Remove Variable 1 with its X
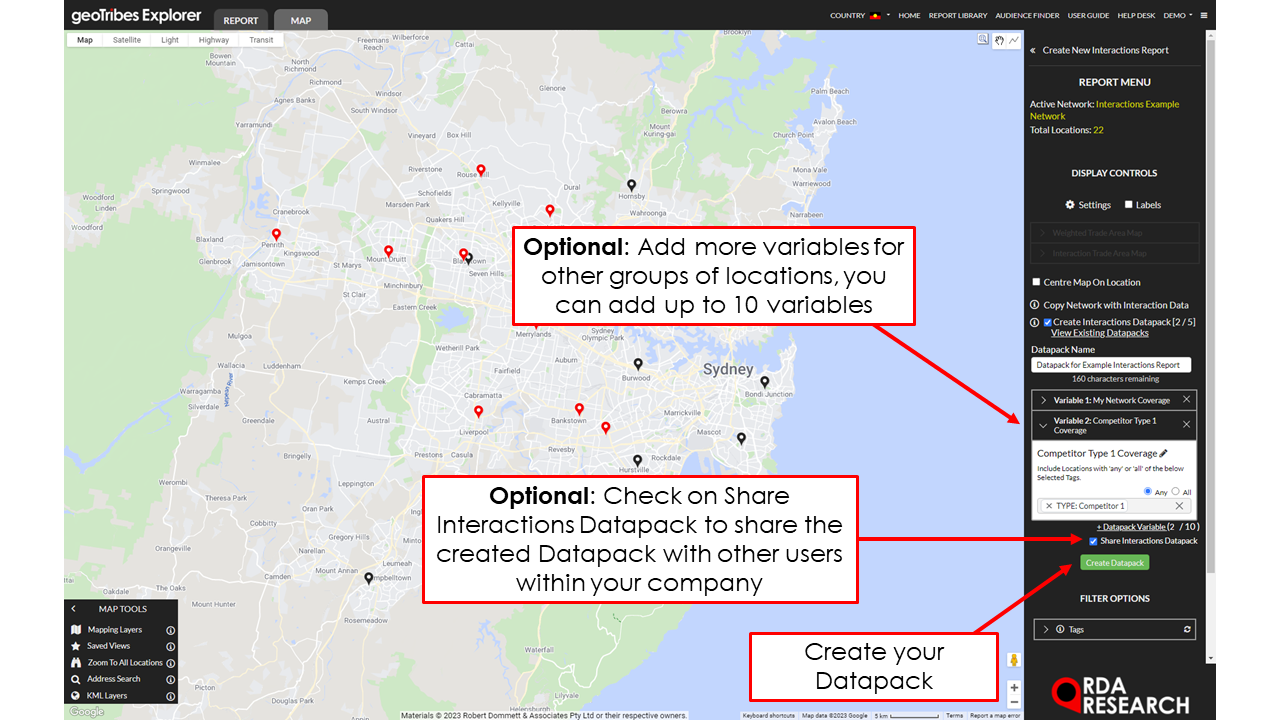Viewport: 1280px width, 720px height. [x=1187, y=400]
